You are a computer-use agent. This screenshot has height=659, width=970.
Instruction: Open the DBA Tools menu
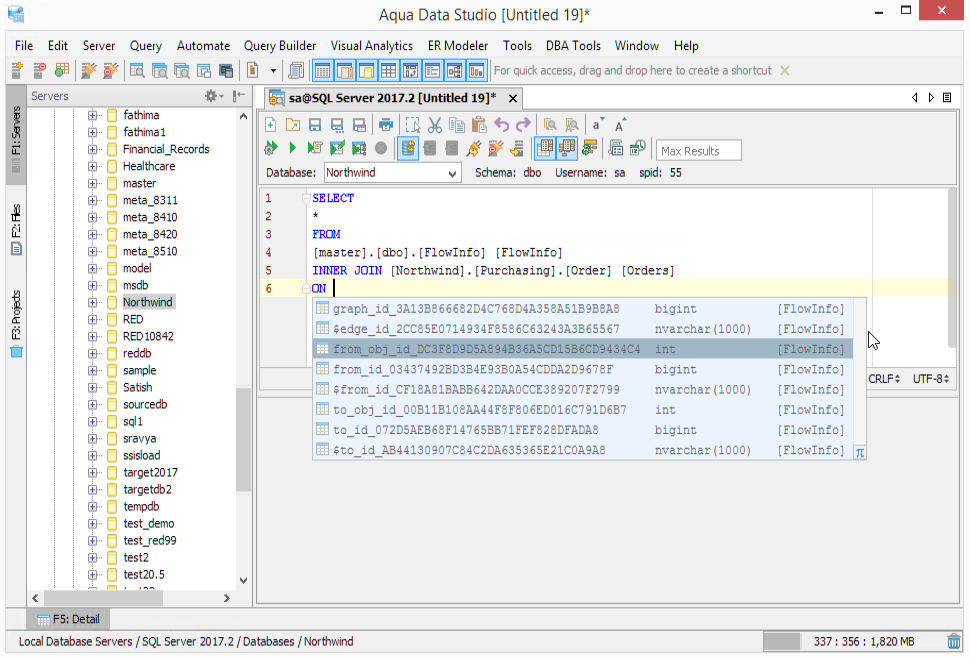[x=573, y=46]
